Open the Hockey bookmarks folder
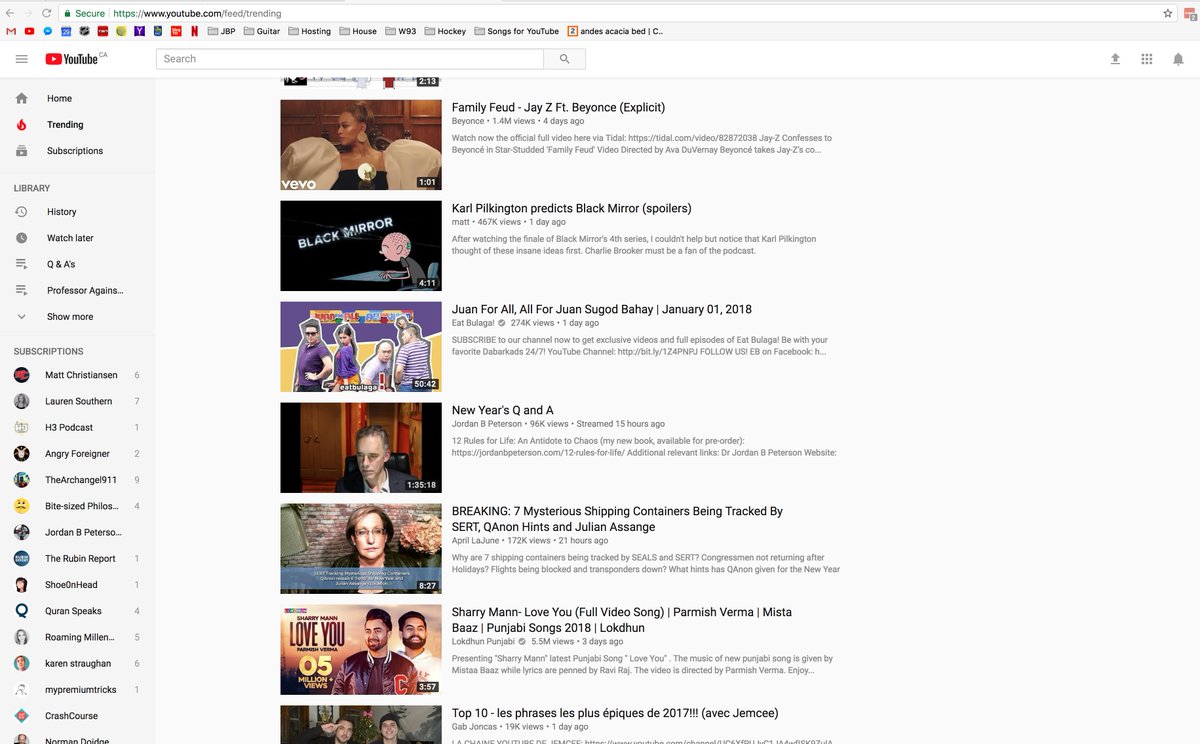This screenshot has height=744, width=1200. pyautogui.click(x=445, y=31)
